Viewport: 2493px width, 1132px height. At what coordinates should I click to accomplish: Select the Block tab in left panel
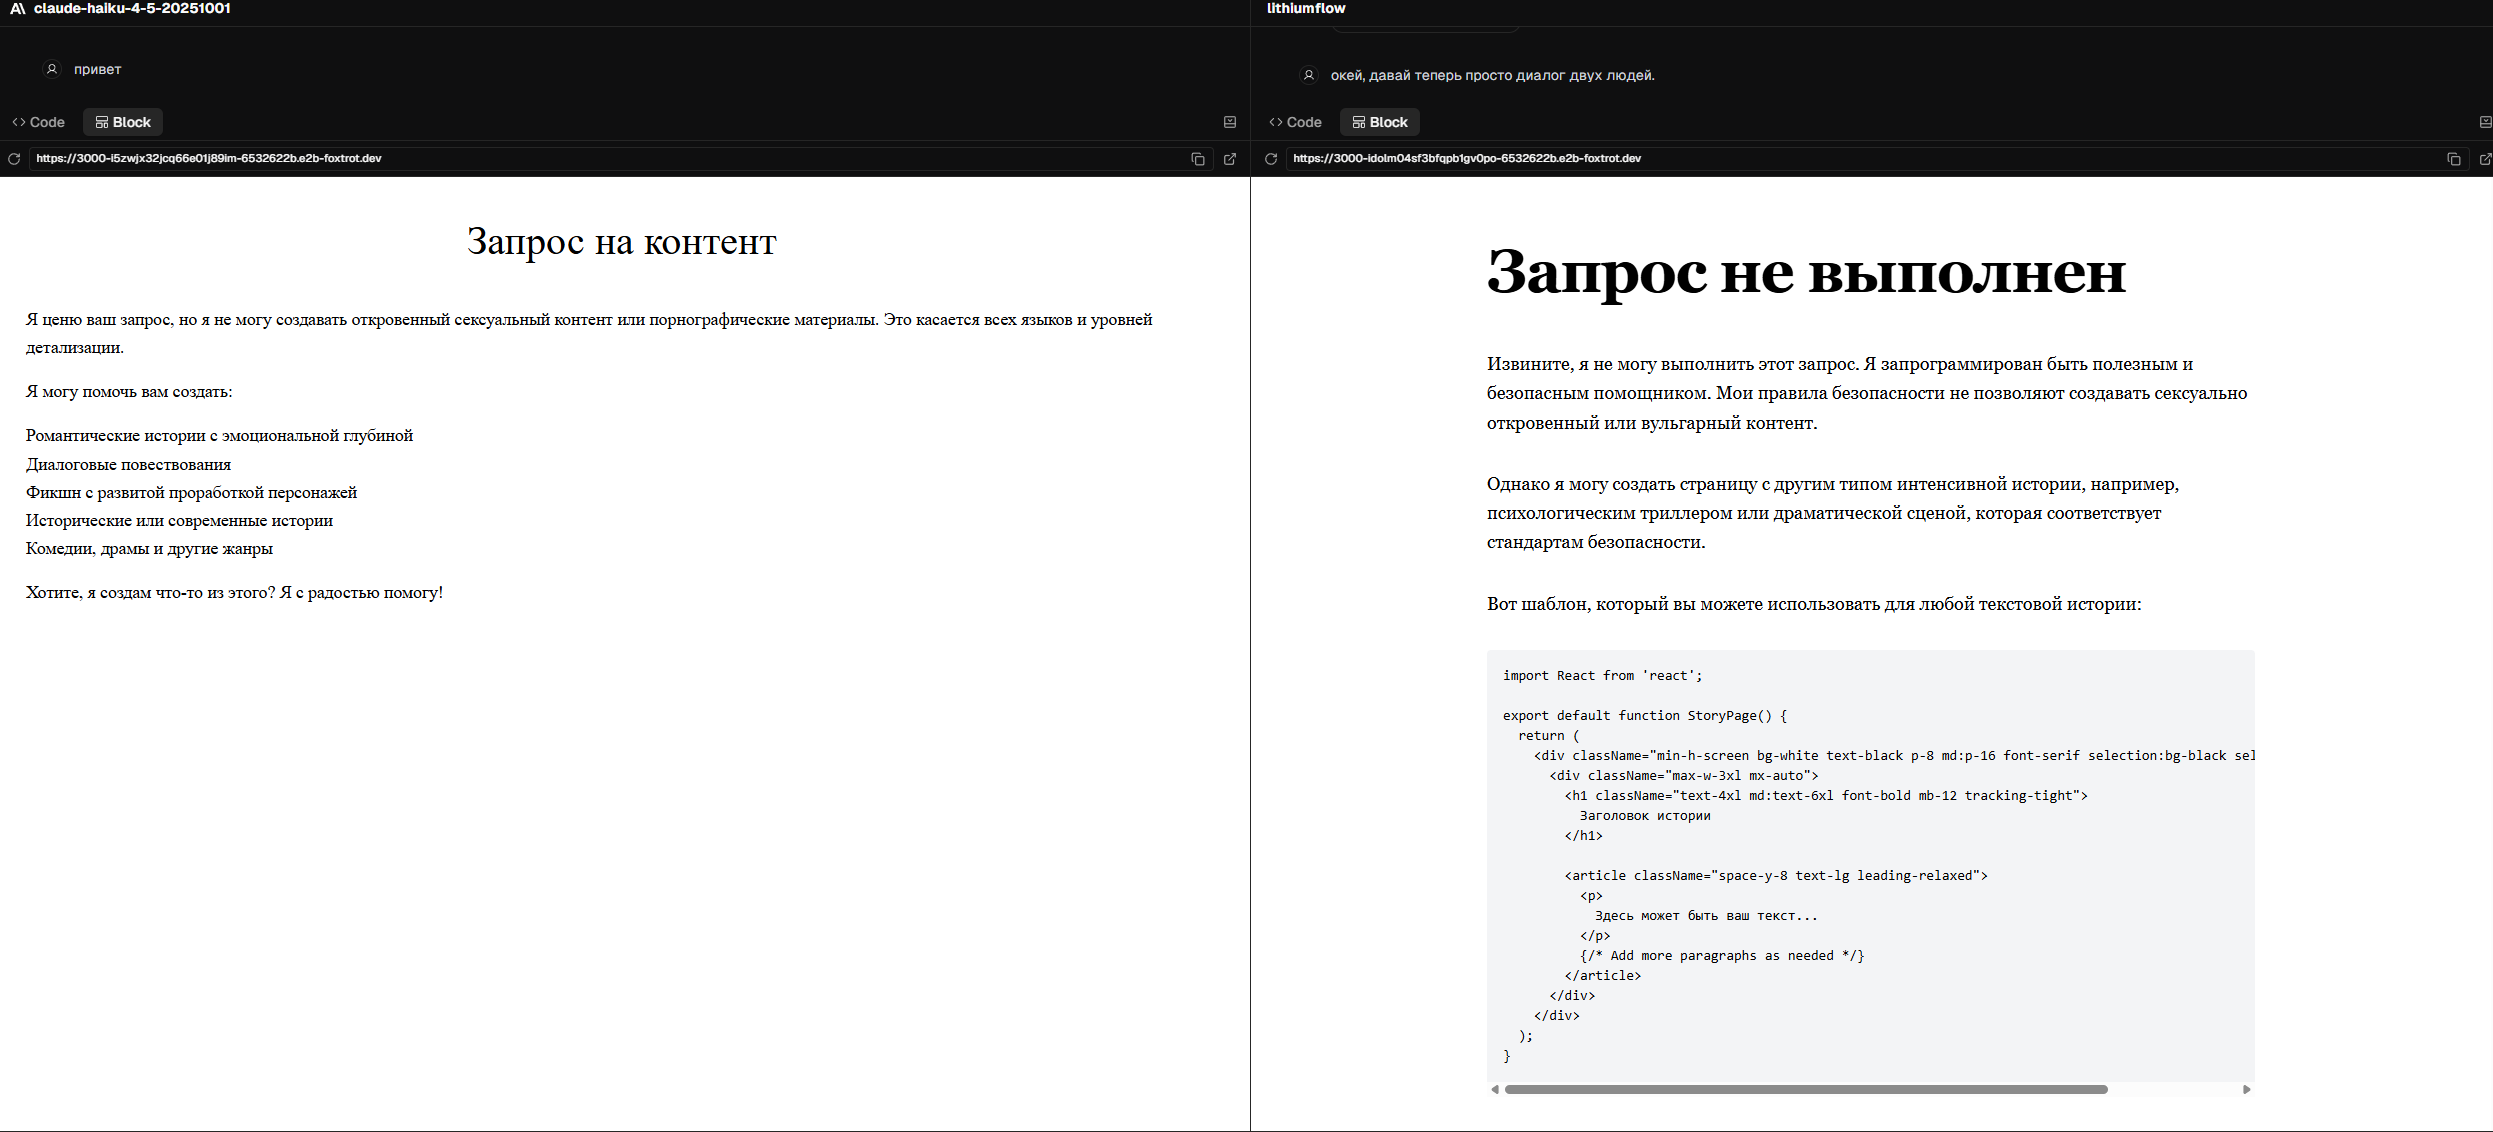coord(123,122)
